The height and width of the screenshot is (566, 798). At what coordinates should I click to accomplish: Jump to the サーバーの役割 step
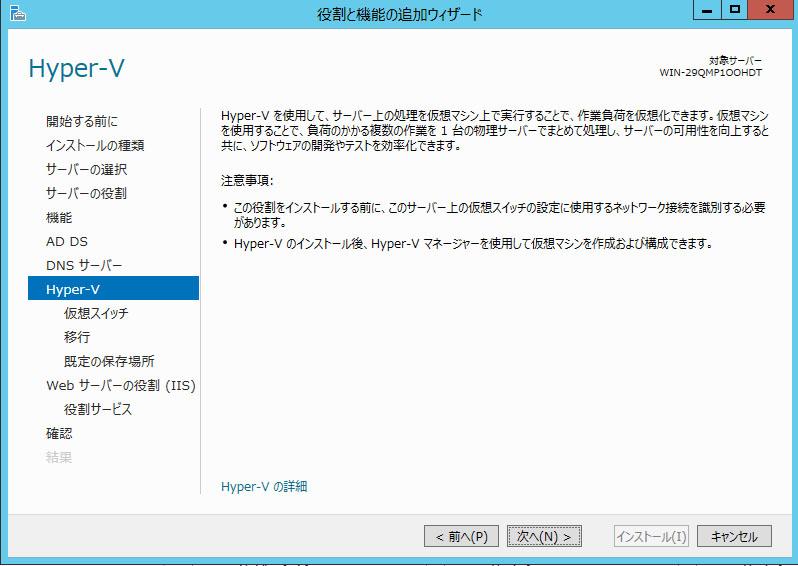[86, 193]
